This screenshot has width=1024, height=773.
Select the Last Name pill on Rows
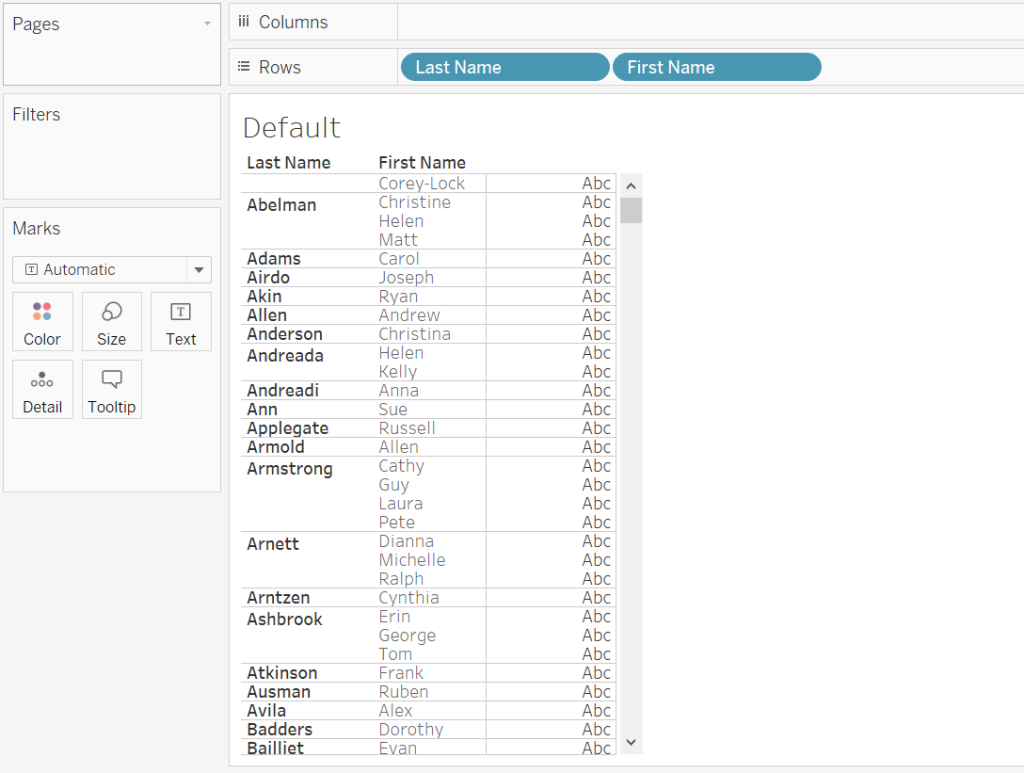(504, 67)
